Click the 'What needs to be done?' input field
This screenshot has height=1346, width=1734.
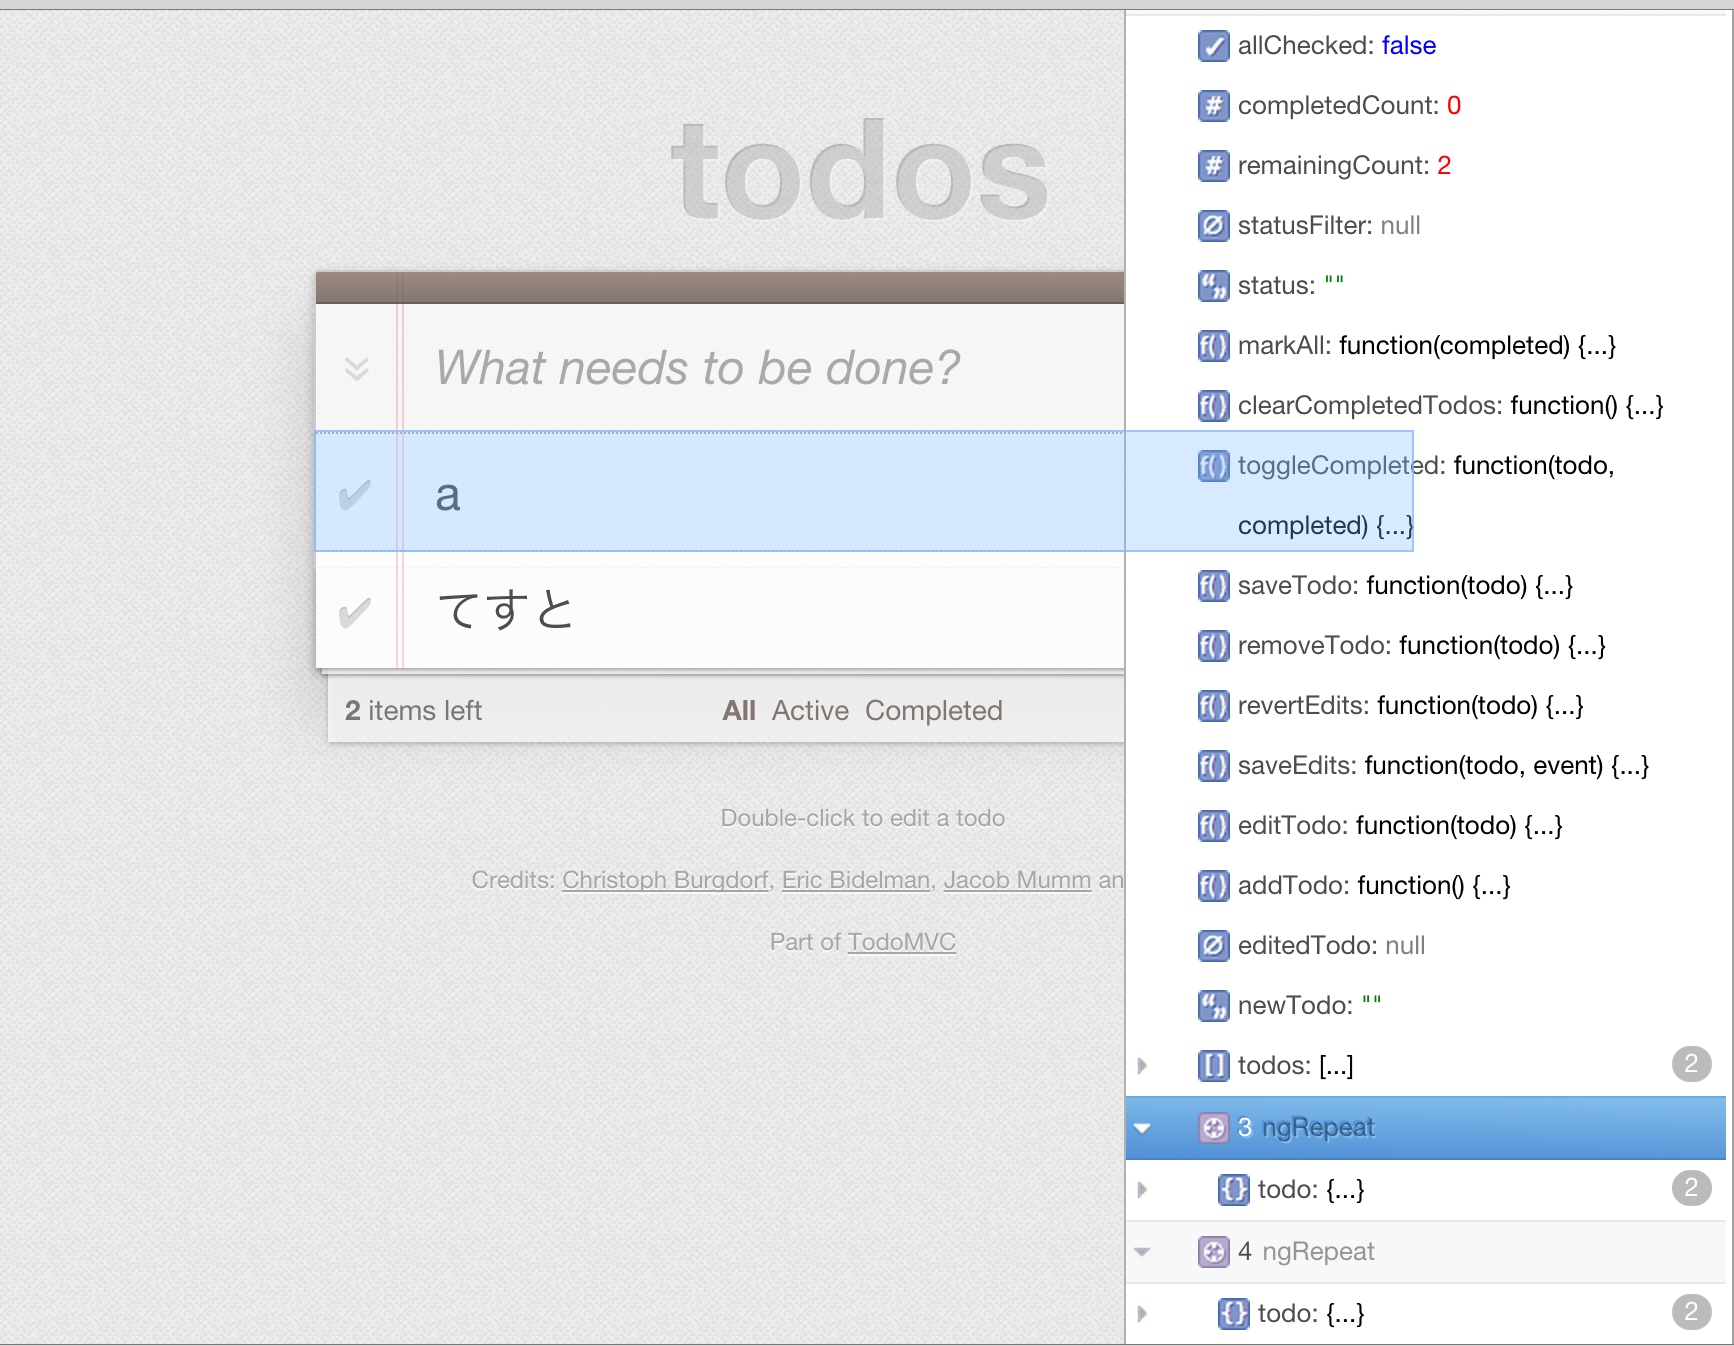(x=700, y=368)
